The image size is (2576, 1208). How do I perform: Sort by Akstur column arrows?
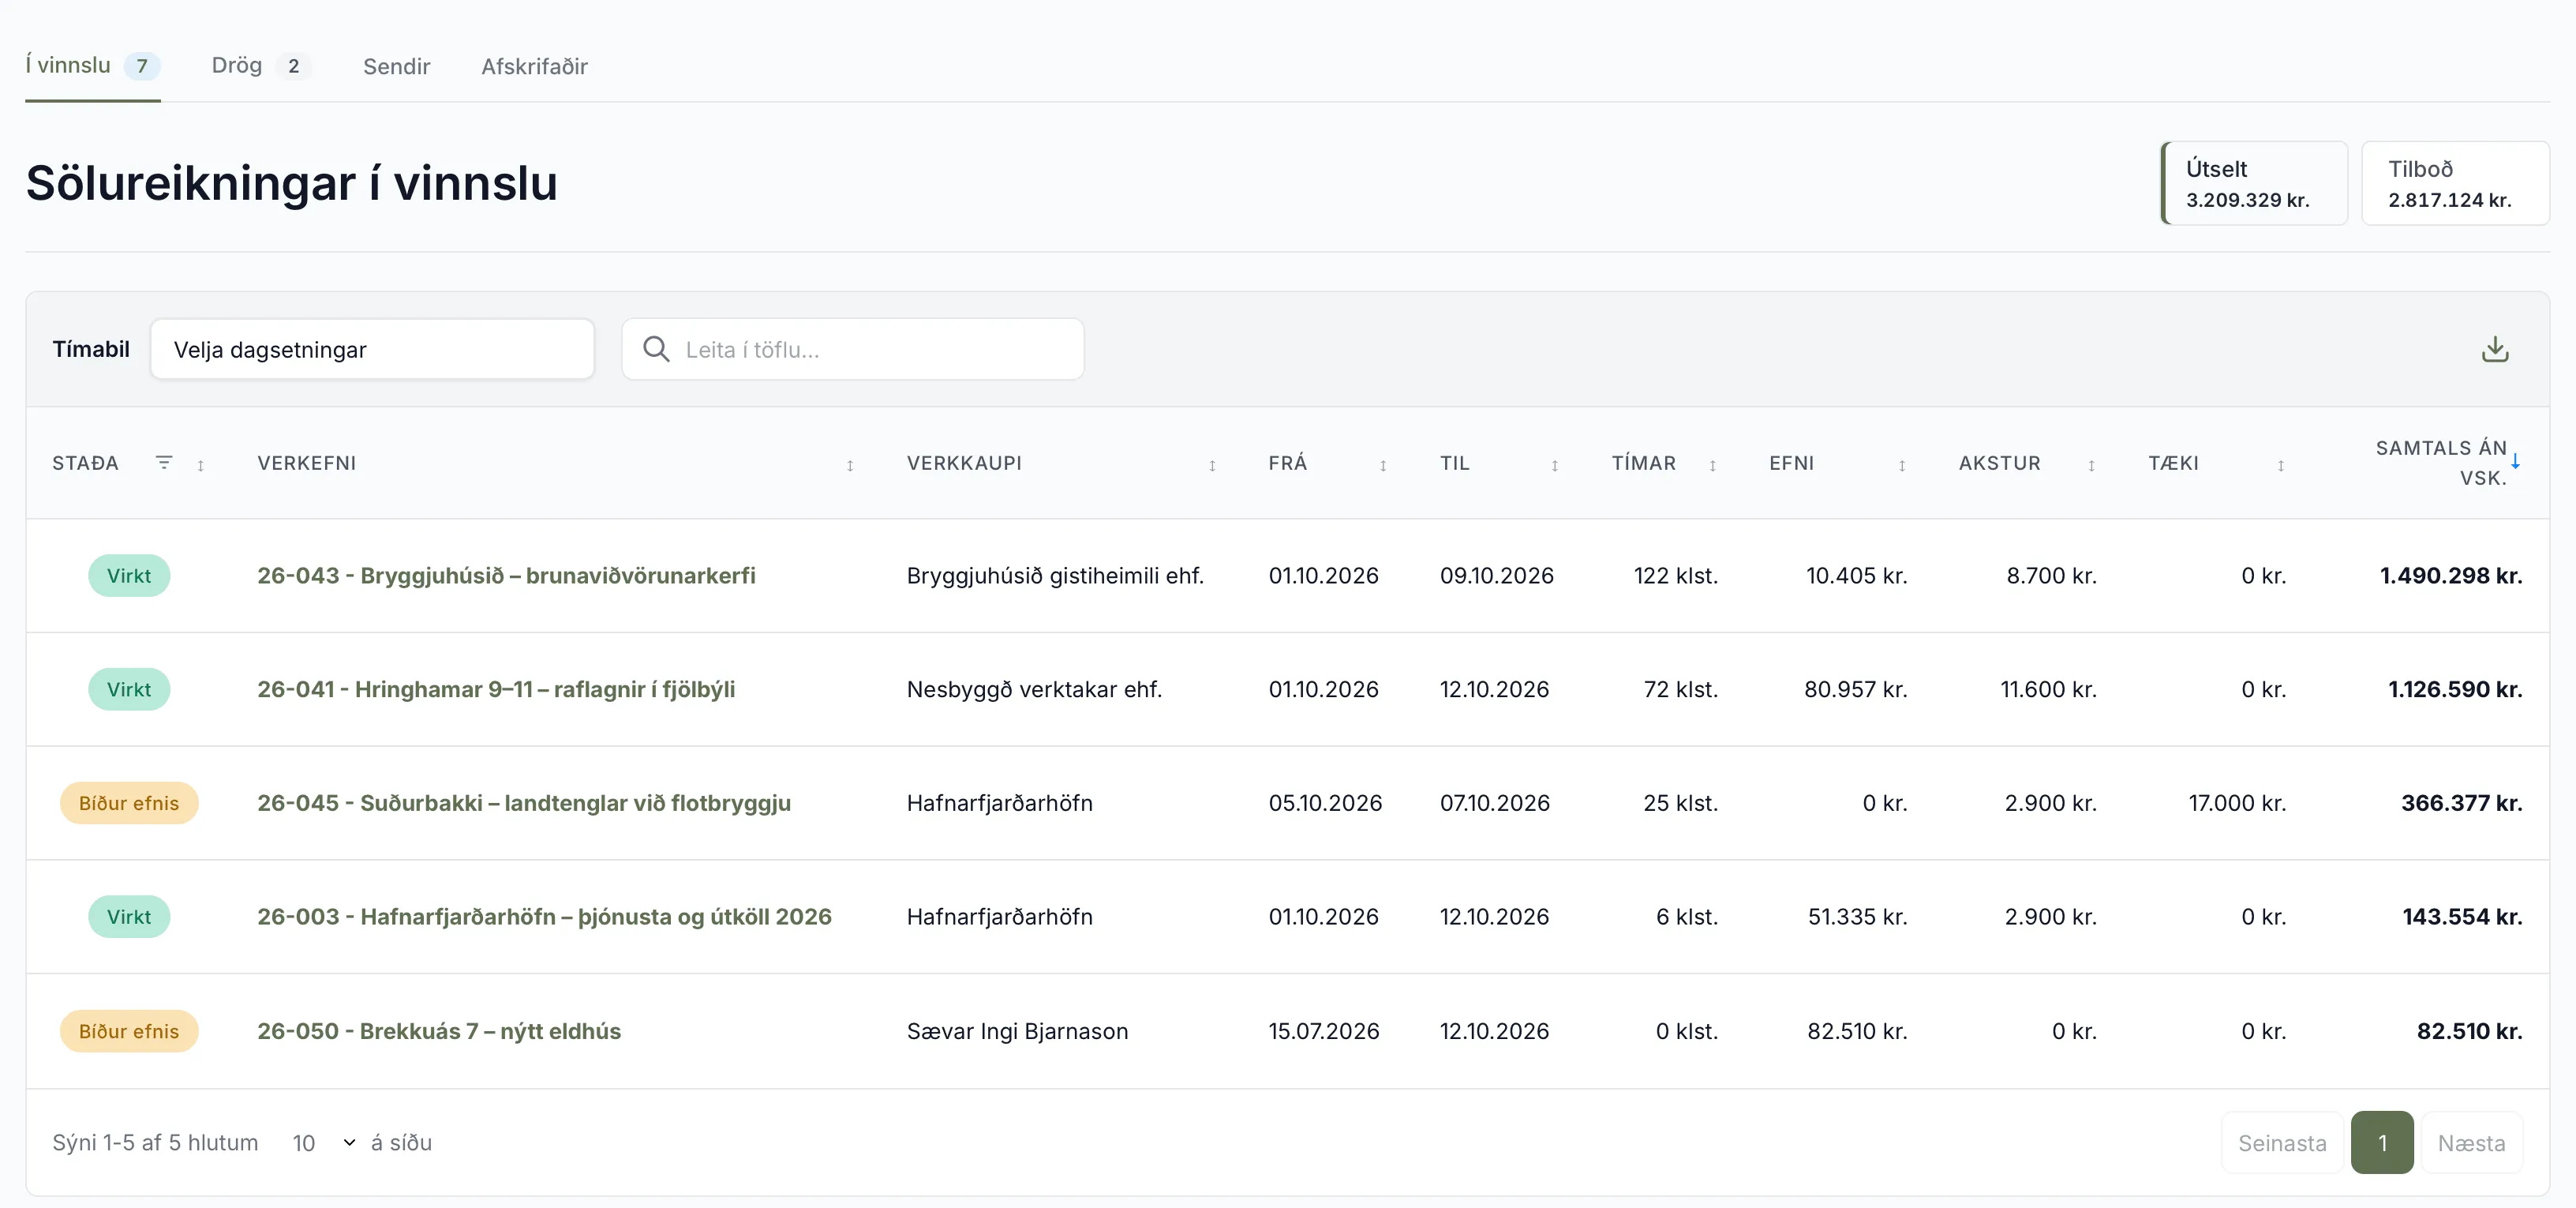(x=2091, y=465)
